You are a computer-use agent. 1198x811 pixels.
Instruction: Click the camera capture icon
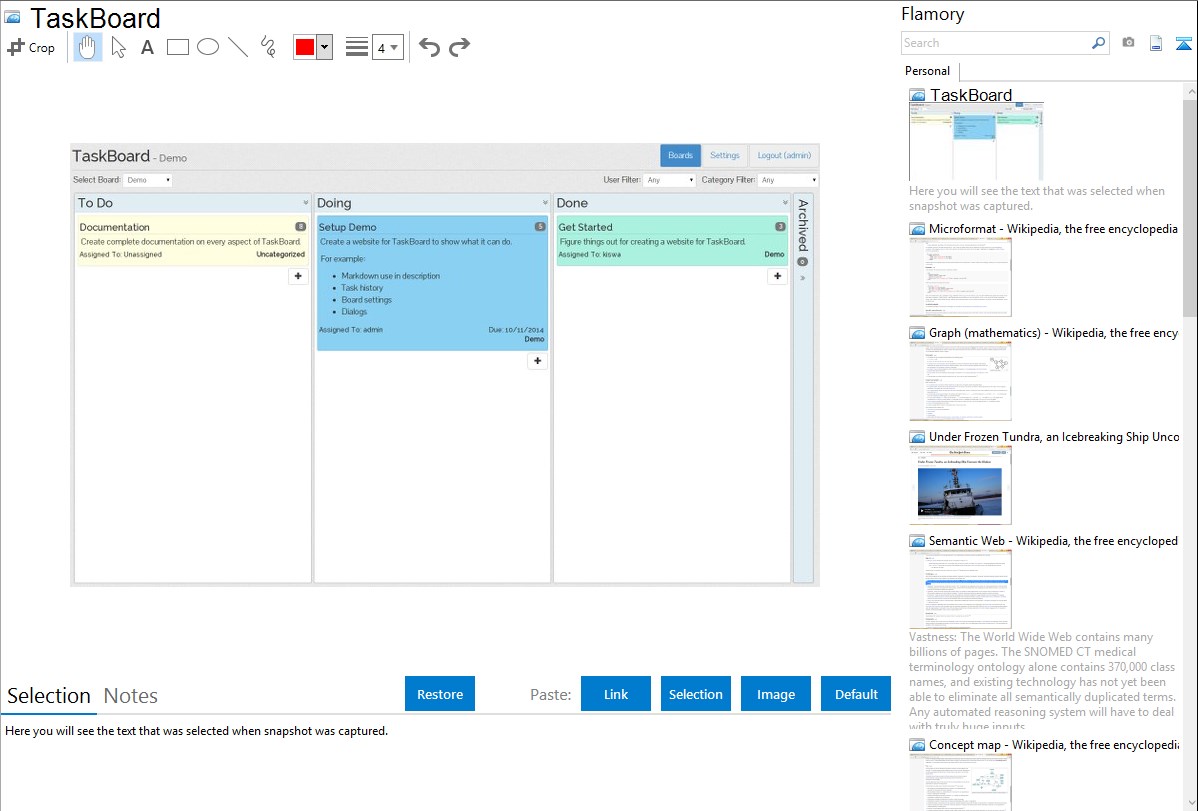click(1128, 43)
